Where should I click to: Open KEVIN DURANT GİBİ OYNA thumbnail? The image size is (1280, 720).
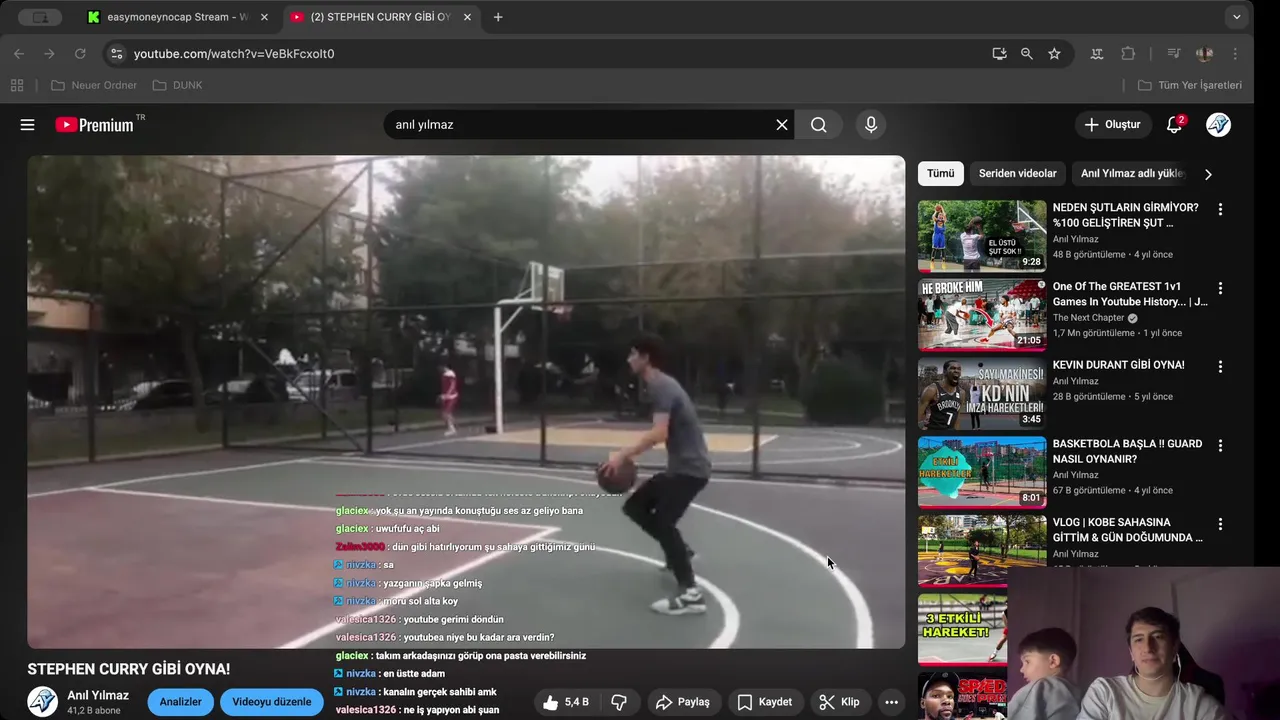[982, 394]
